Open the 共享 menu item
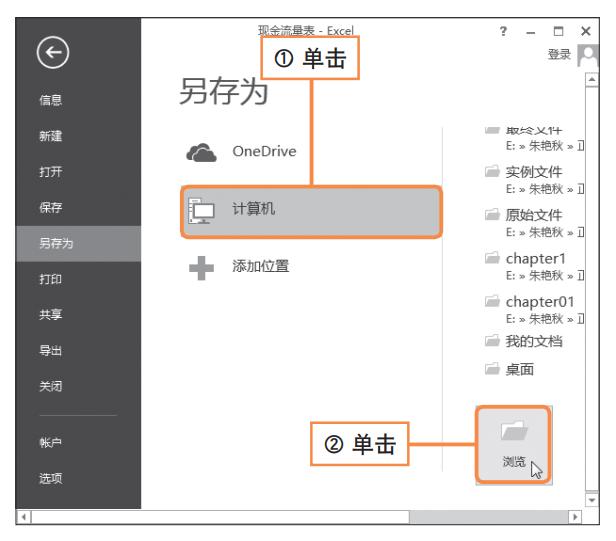Viewport: 616px width, 541px height. point(51,314)
